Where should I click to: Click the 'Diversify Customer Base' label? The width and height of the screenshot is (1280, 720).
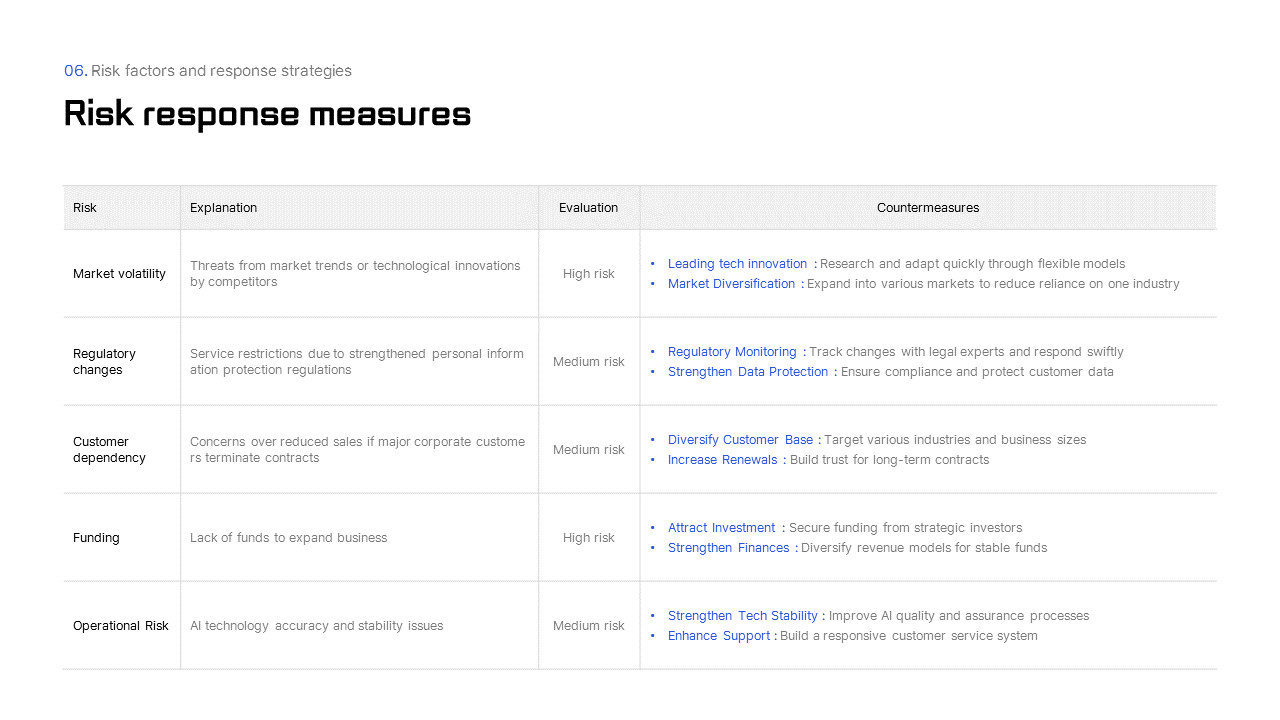(x=740, y=440)
